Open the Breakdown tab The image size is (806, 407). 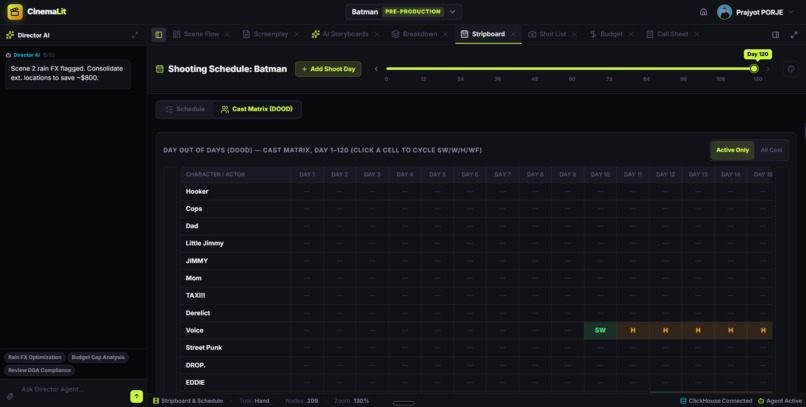click(420, 34)
